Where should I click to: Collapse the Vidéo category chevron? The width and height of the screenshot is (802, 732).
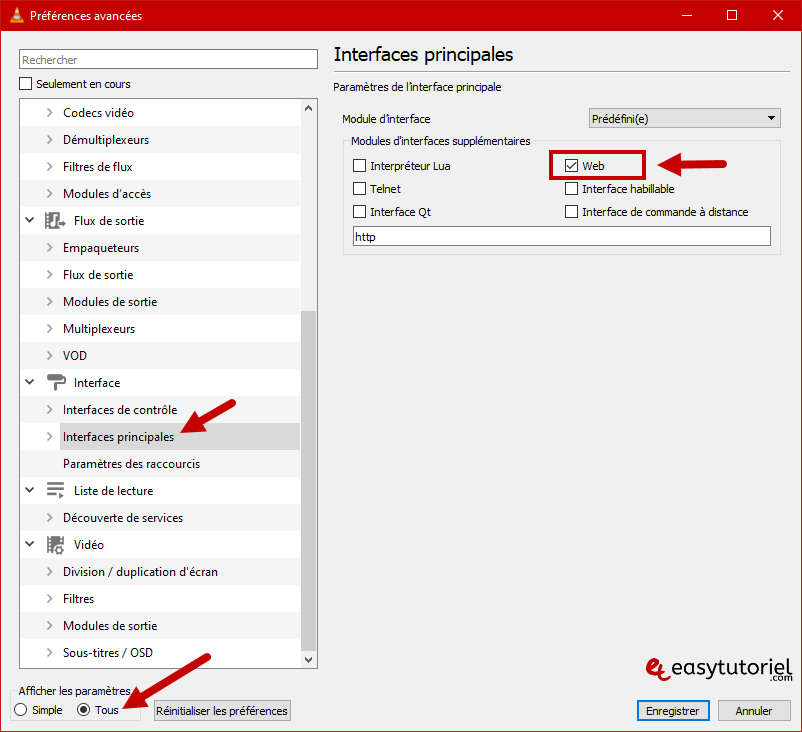[30, 544]
